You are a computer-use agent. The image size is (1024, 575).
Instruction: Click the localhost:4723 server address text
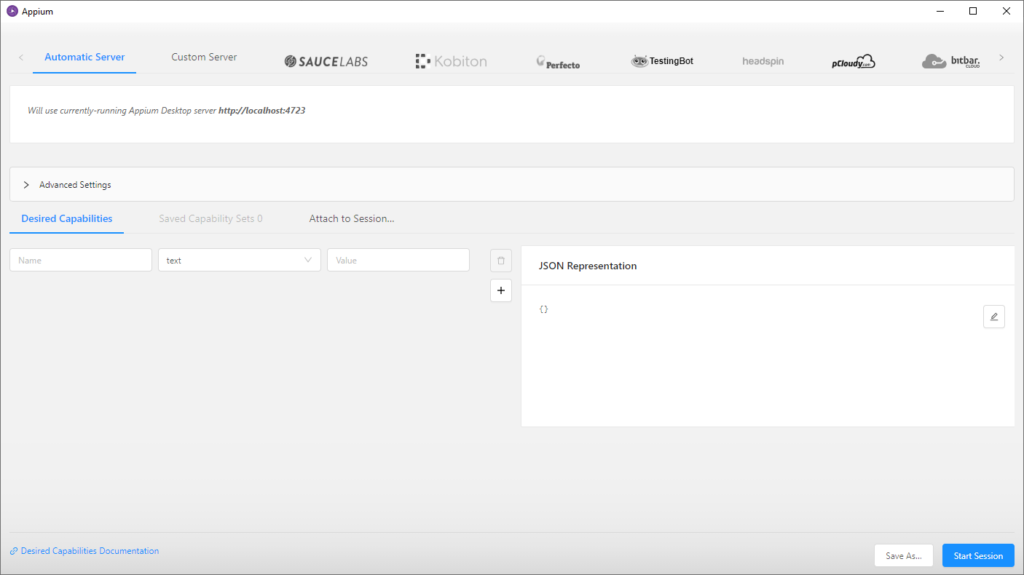click(x=262, y=110)
